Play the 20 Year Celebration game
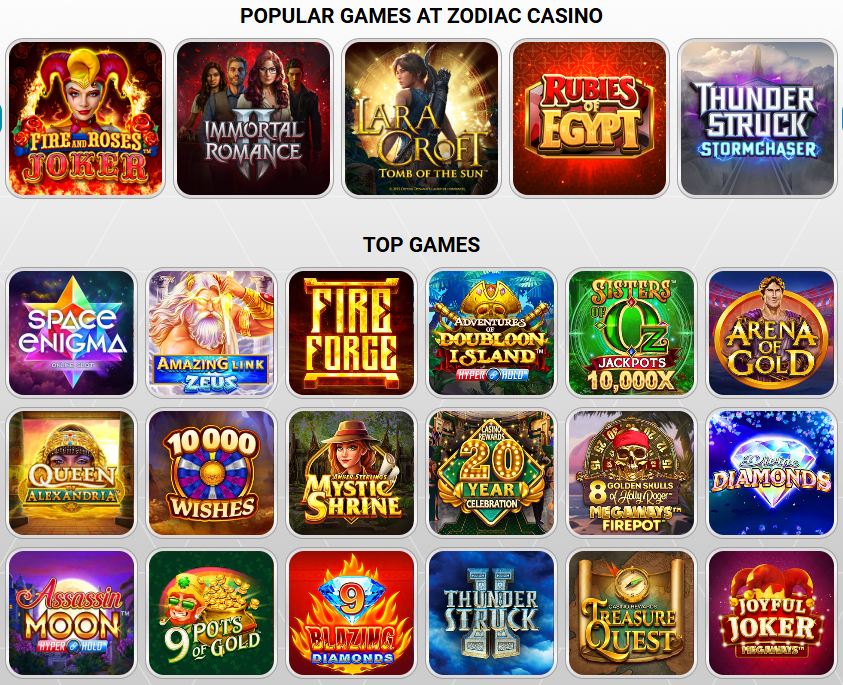Viewport: 843px width, 685px height. point(491,473)
